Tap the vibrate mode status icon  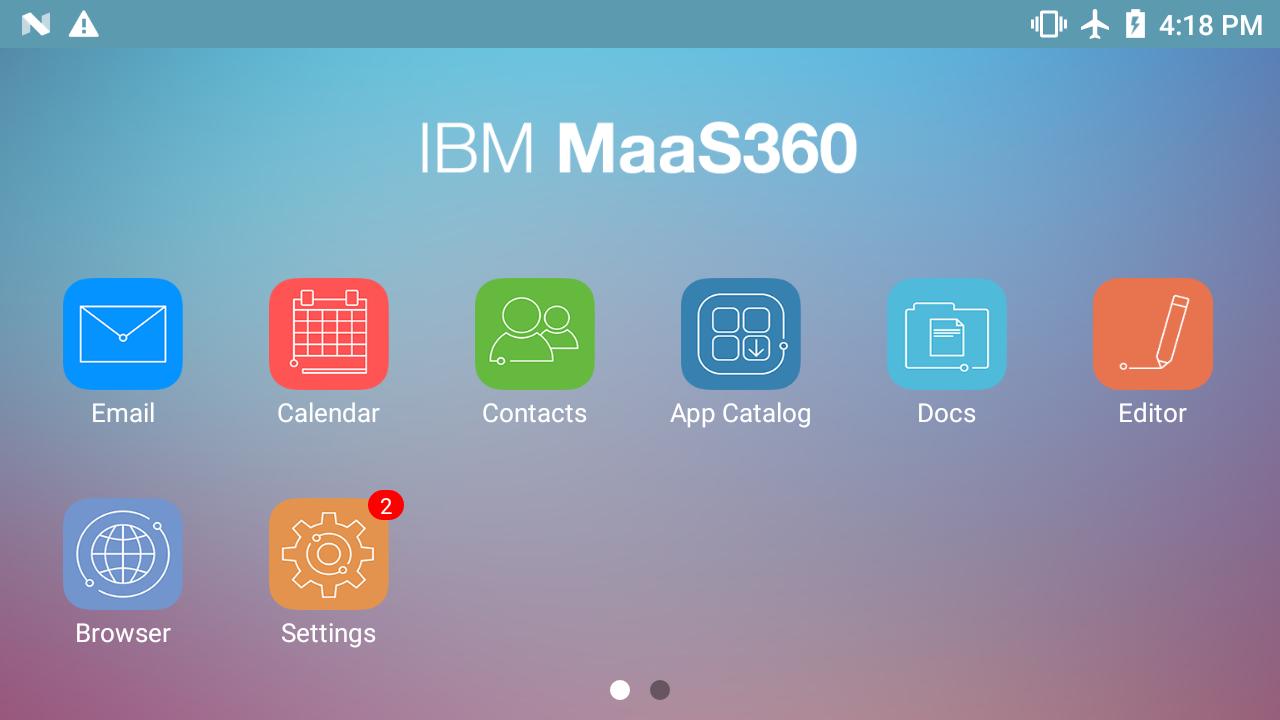tap(1048, 24)
